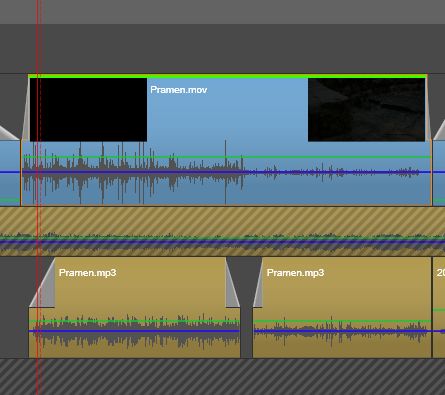Select the fade-out handle on Pramen.mov clip
The width and height of the screenshot is (445, 395).
pyautogui.click(x=428, y=110)
